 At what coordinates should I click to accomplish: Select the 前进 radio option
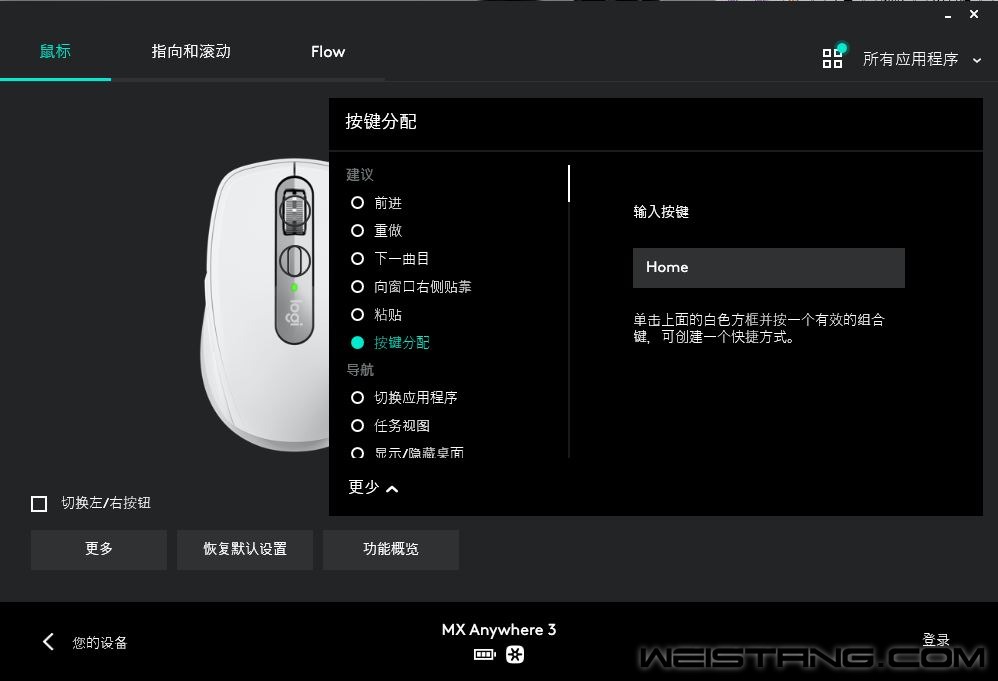[358, 202]
